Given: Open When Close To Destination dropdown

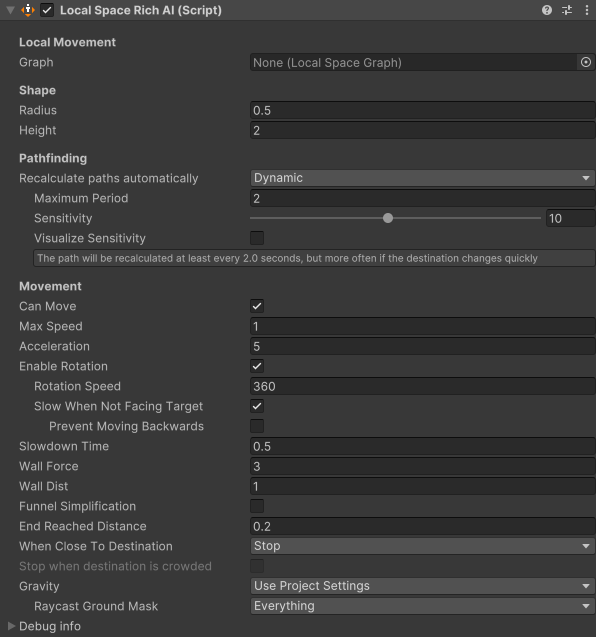Looking at the screenshot, I should pos(423,546).
